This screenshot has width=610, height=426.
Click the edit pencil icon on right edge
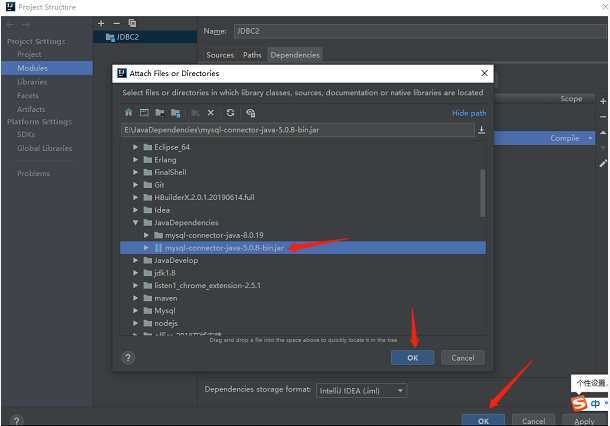click(603, 164)
